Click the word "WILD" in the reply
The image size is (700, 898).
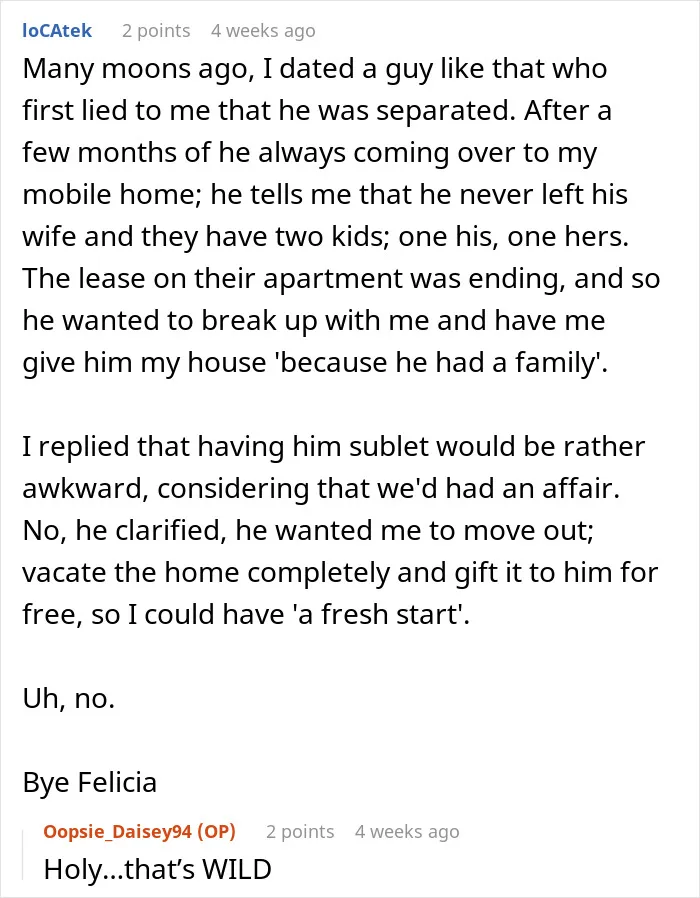(x=237, y=869)
